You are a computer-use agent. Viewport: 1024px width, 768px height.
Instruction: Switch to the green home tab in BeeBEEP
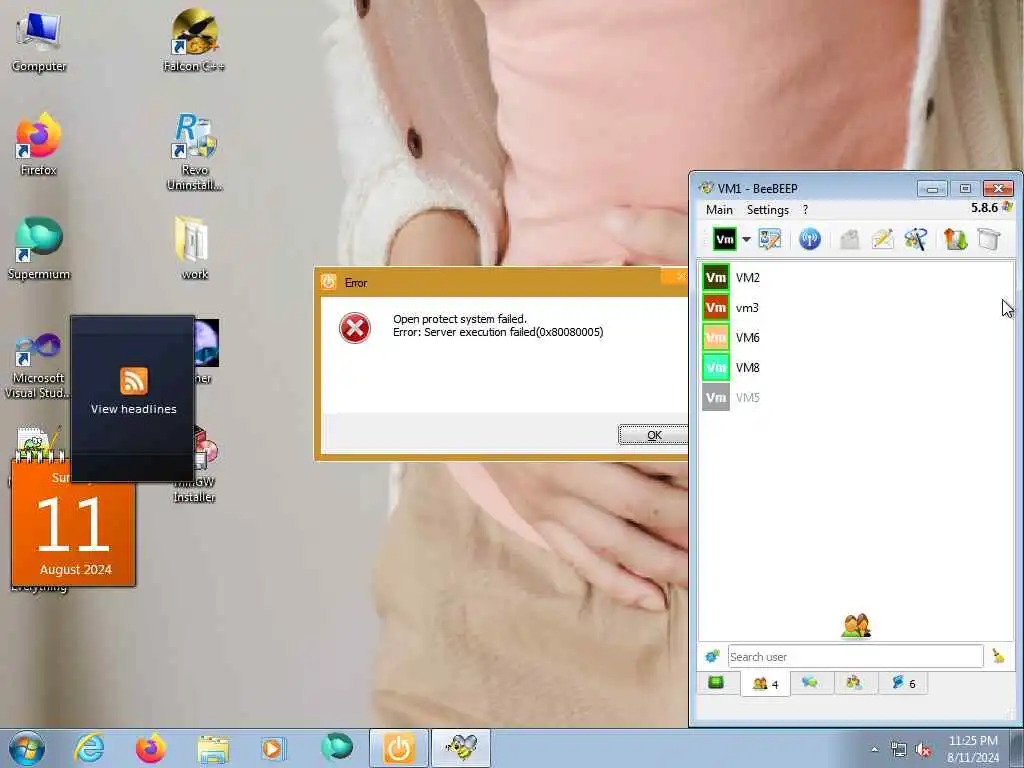pos(716,683)
